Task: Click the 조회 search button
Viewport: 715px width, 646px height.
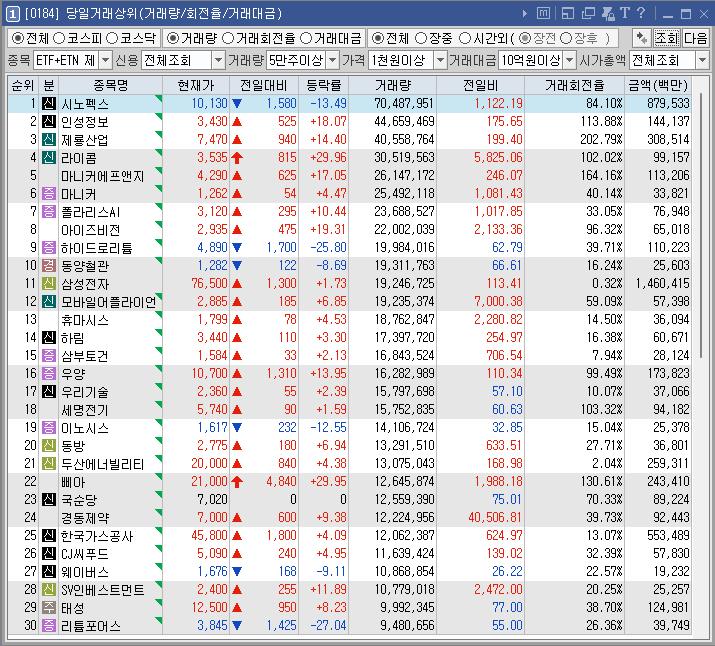Action: (666, 38)
